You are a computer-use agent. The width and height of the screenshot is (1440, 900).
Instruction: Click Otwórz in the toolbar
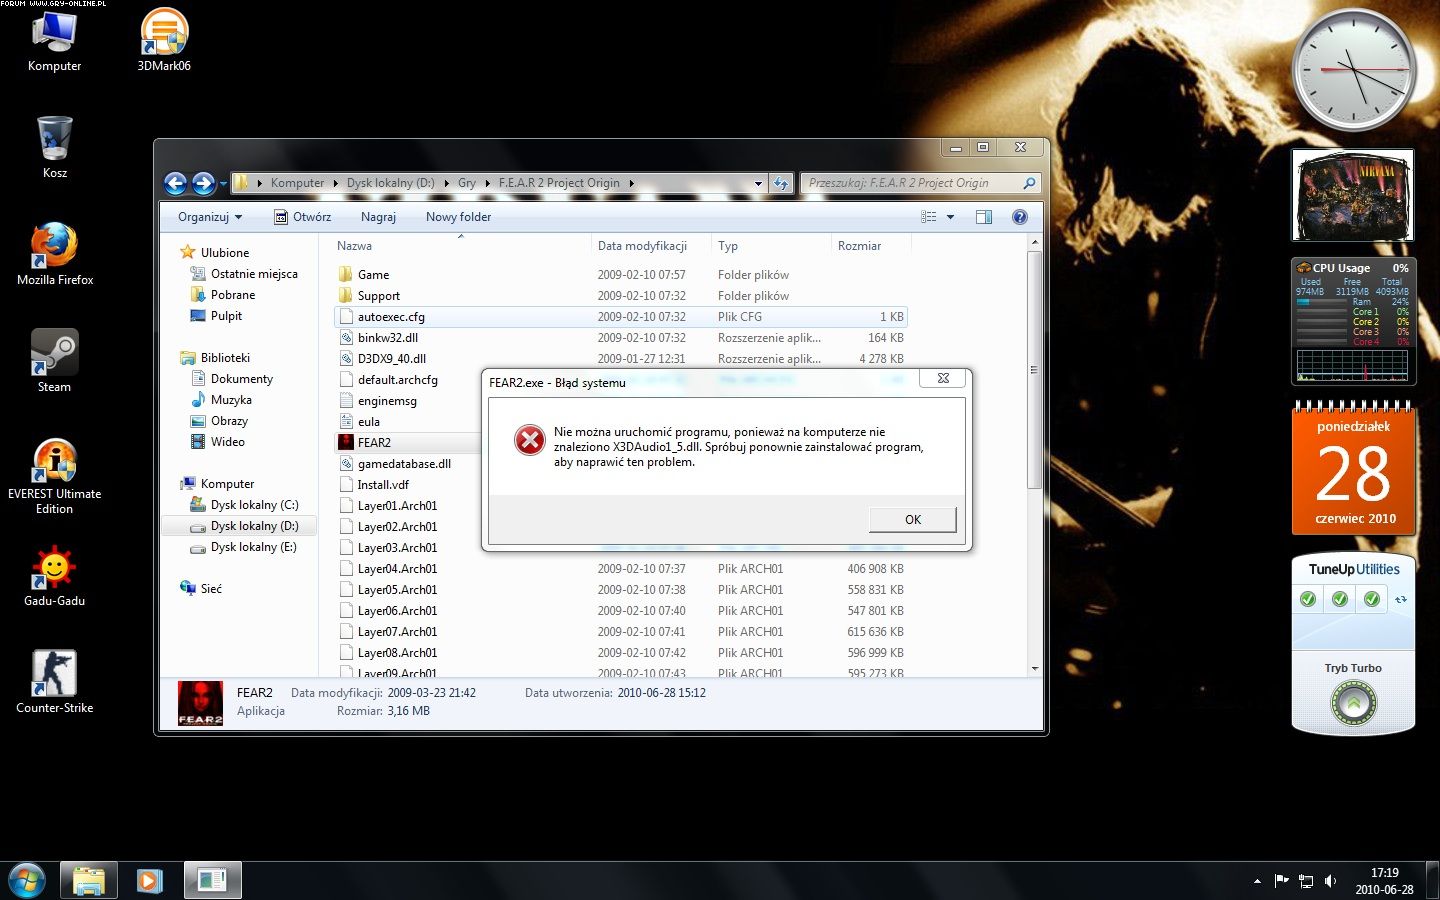pos(302,217)
